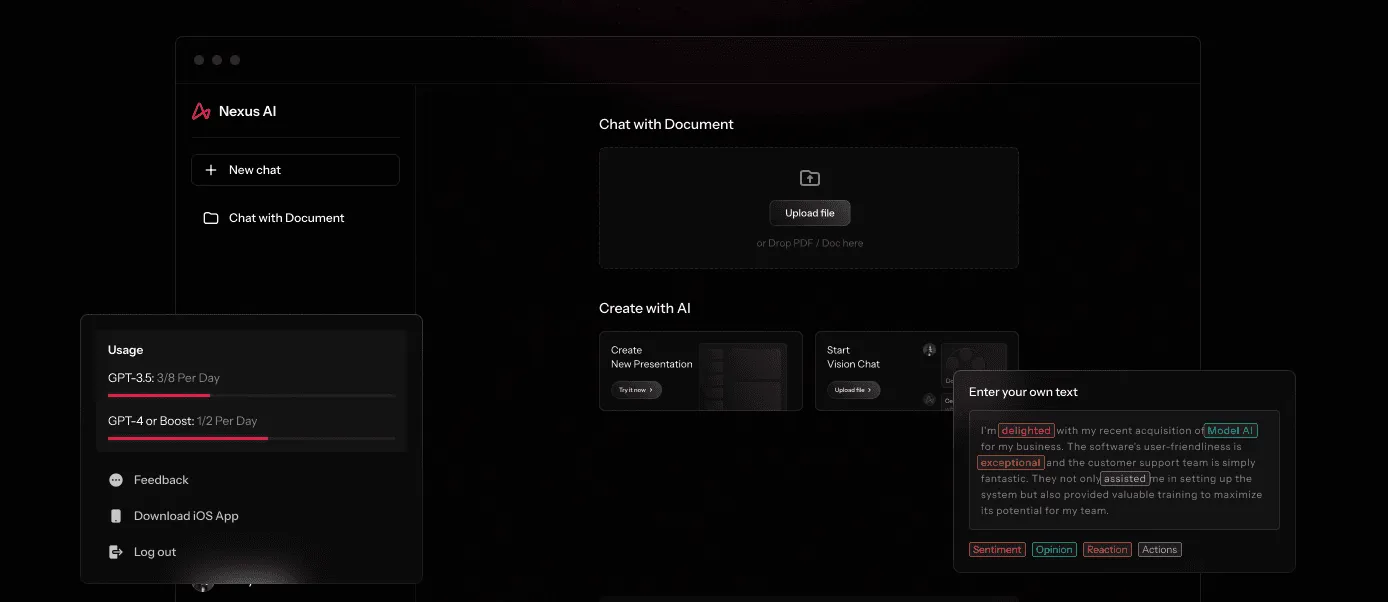Select the highlighted word "assisted"

pos(1125,479)
